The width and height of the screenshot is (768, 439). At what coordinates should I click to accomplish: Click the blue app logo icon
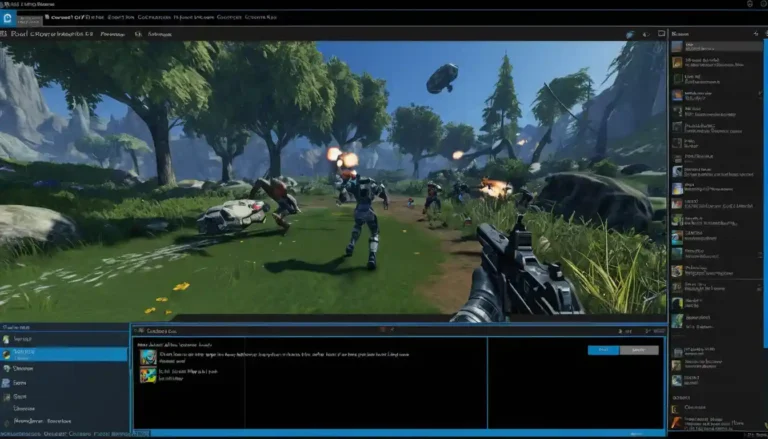tap(7, 19)
